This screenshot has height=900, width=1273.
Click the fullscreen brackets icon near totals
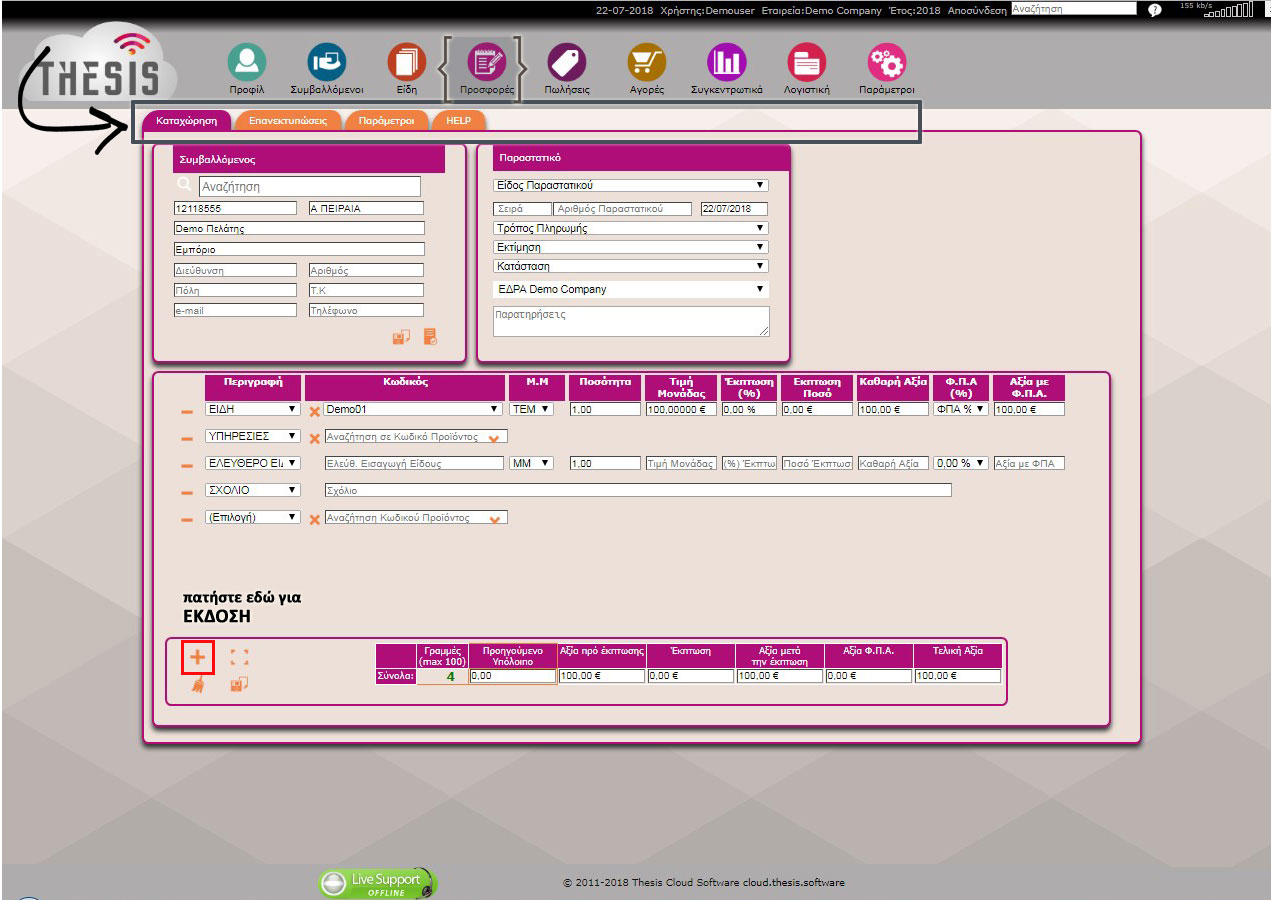[239, 657]
